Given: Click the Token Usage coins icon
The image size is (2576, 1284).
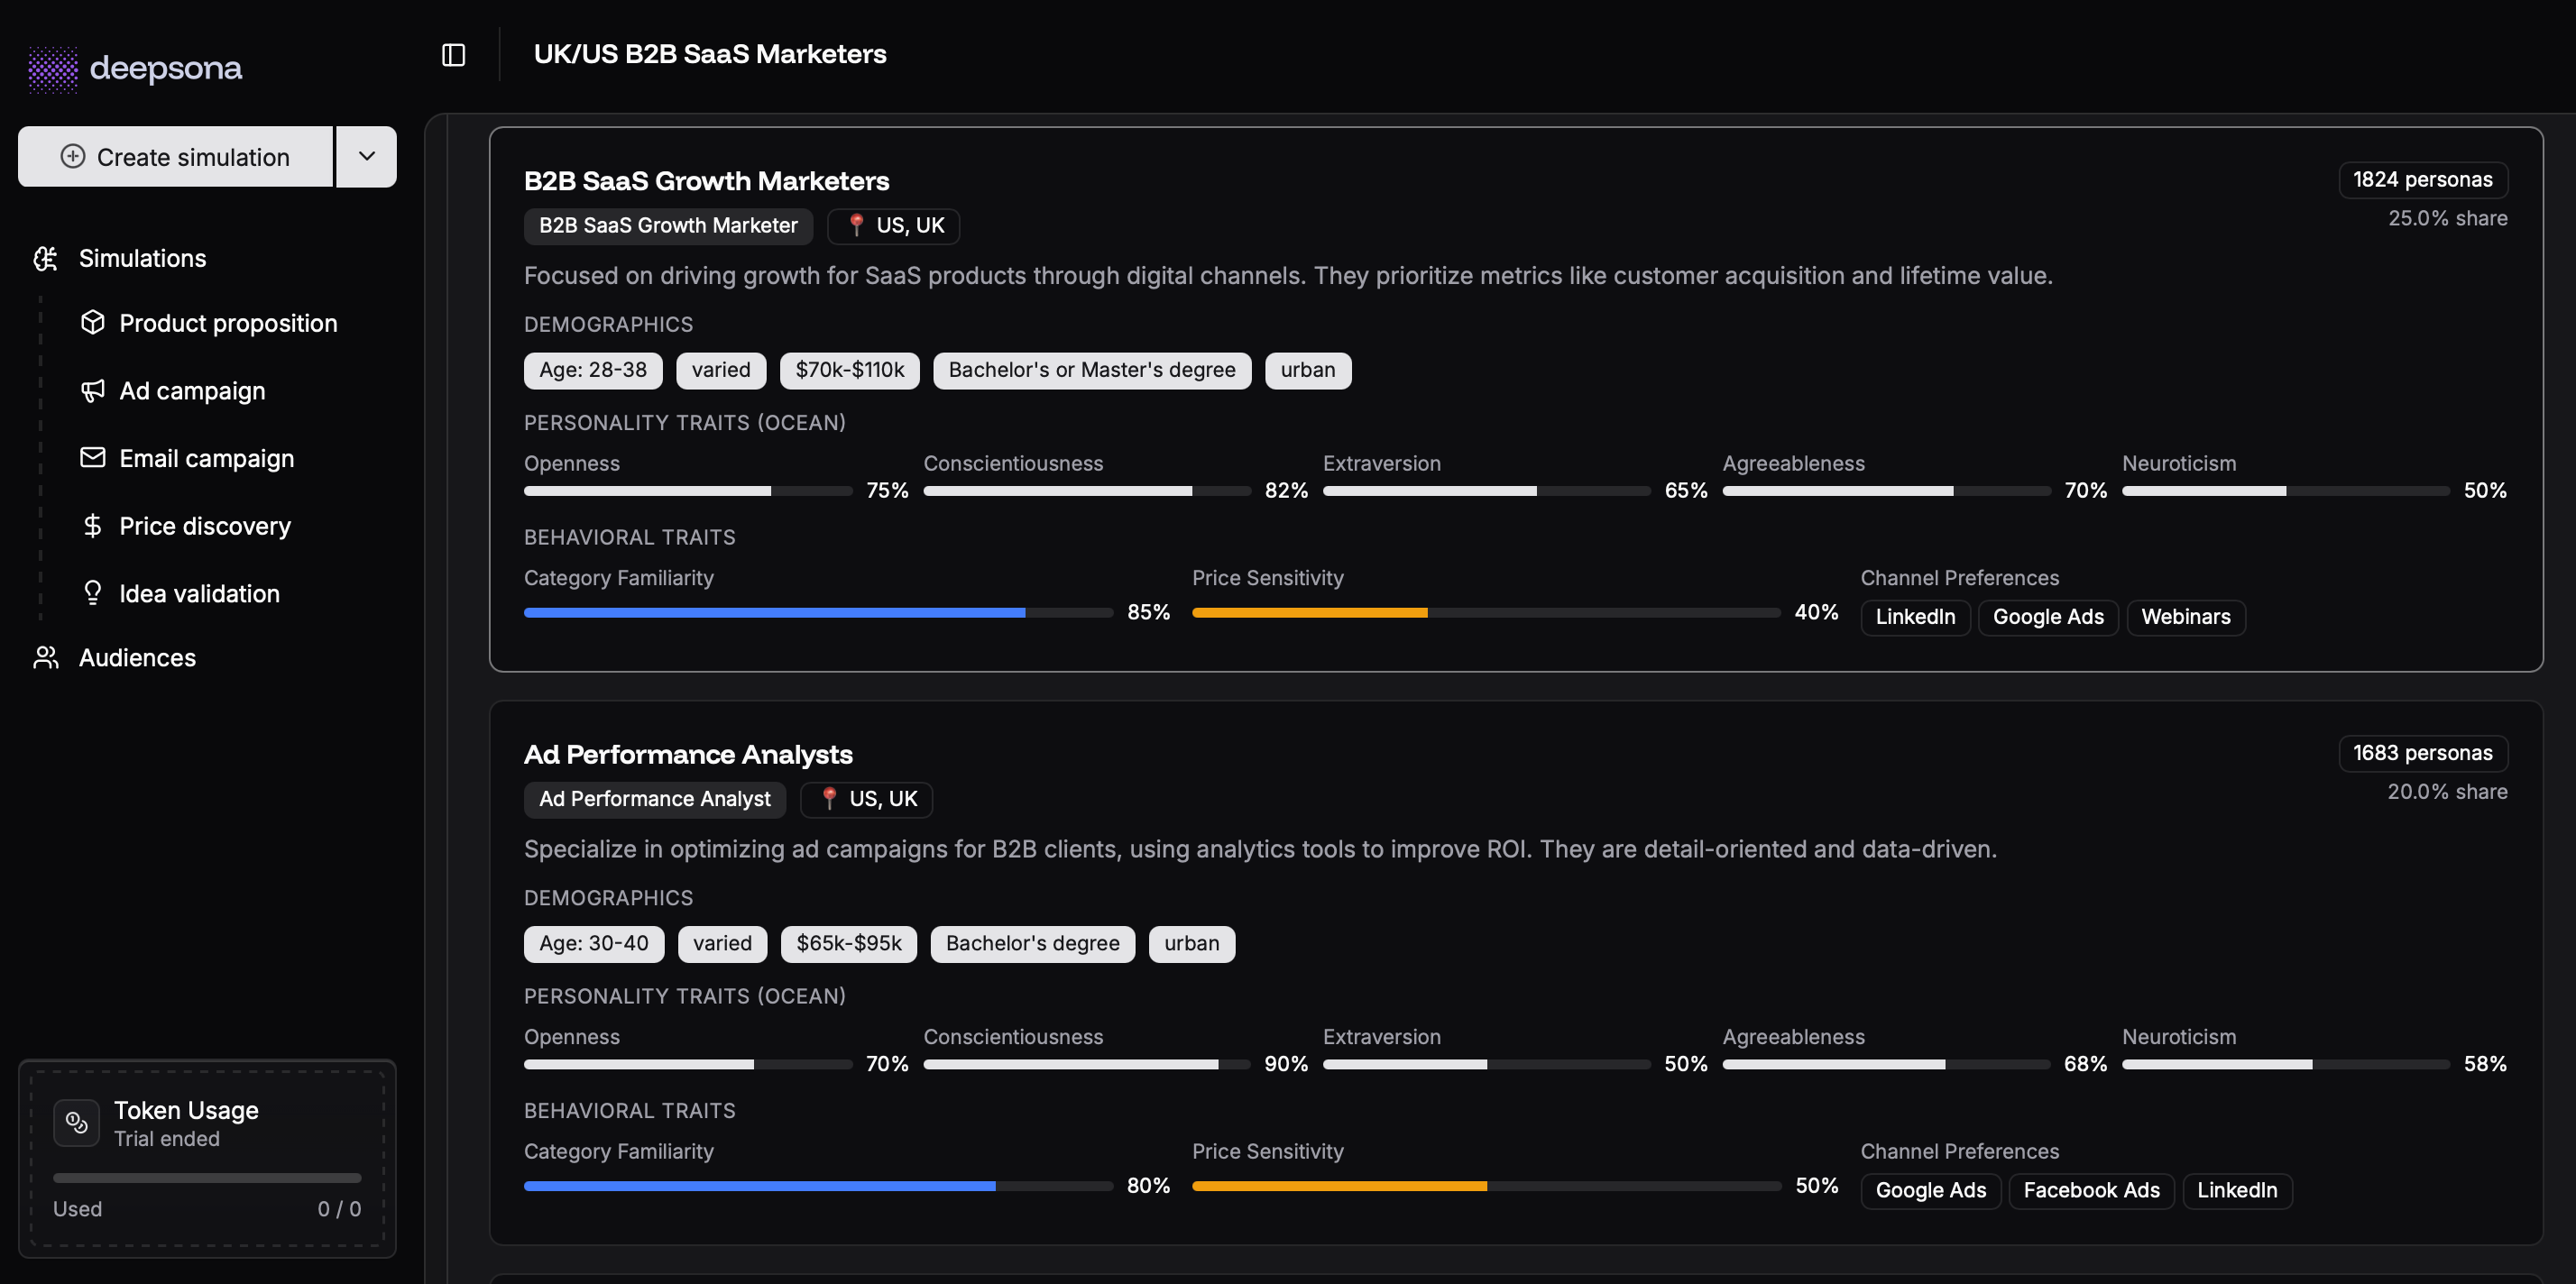Looking at the screenshot, I should click(77, 1123).
